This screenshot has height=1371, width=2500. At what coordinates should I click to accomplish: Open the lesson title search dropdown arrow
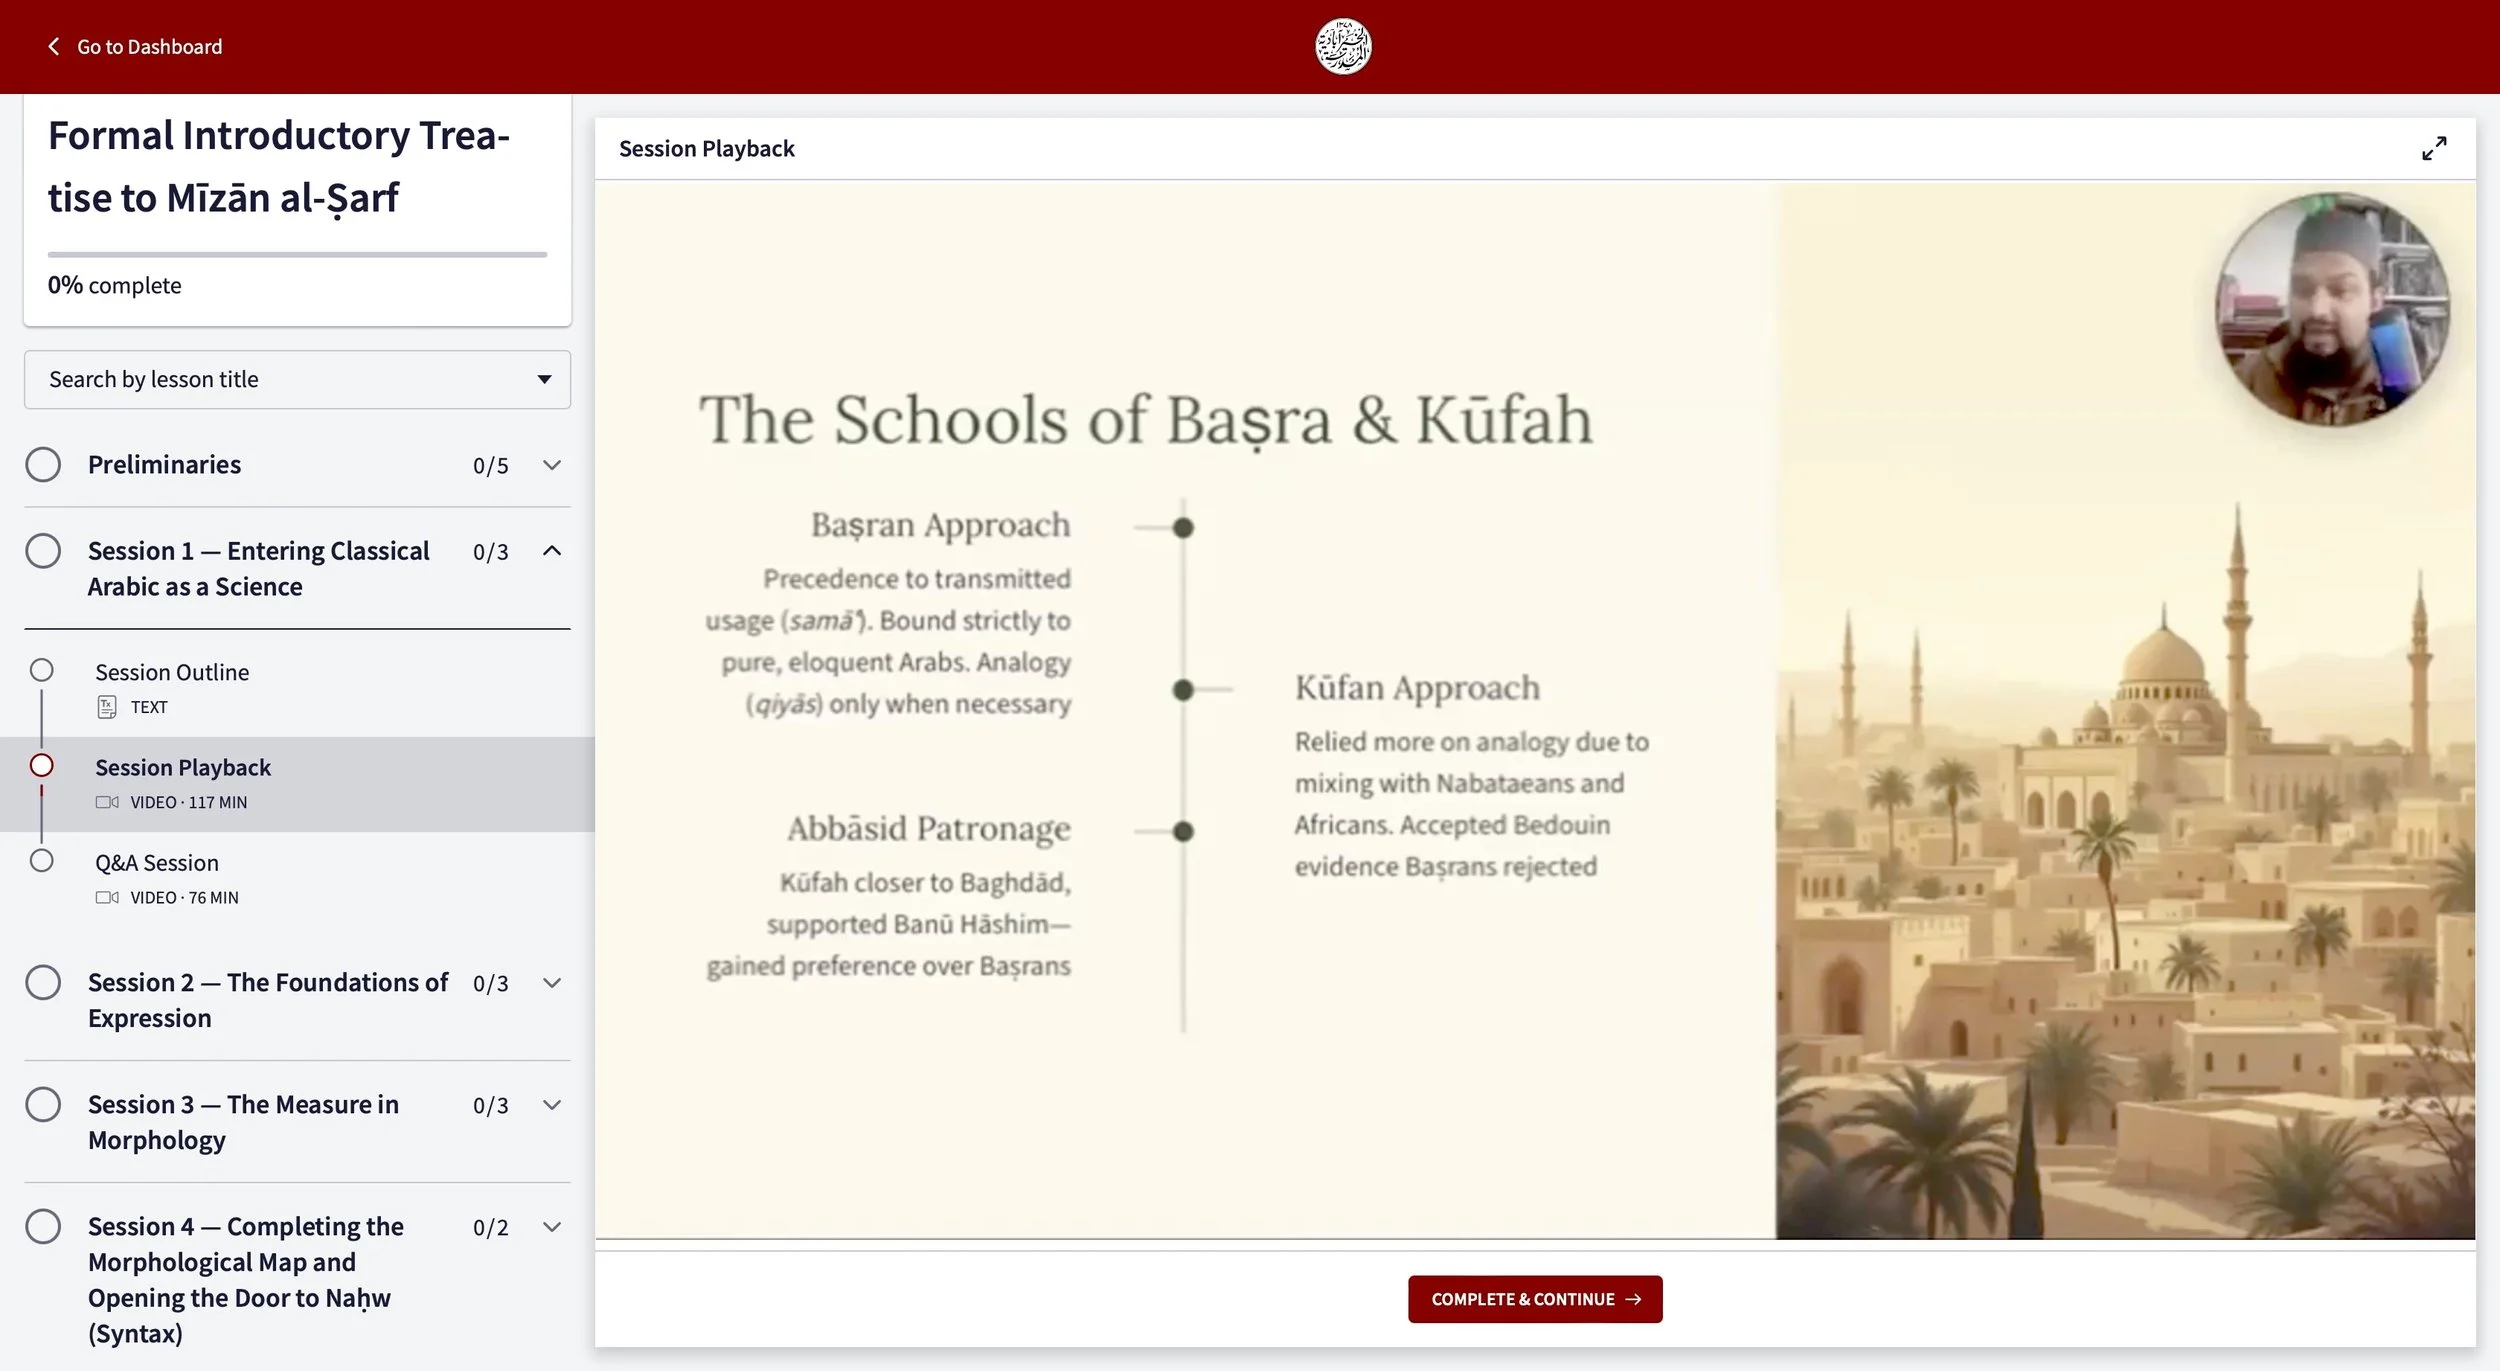click(544, 379)
